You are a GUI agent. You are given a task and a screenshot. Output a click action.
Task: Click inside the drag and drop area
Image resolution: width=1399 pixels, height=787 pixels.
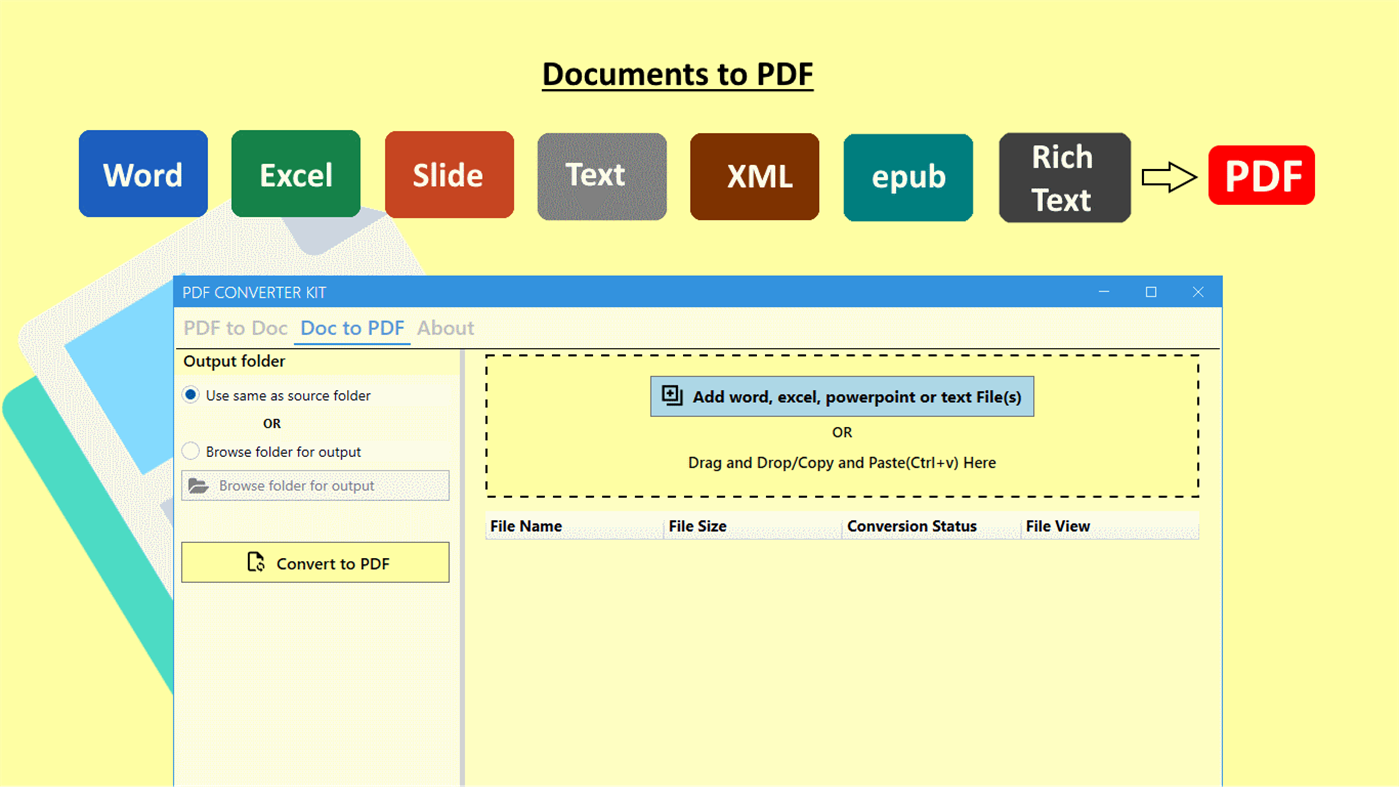841,462
